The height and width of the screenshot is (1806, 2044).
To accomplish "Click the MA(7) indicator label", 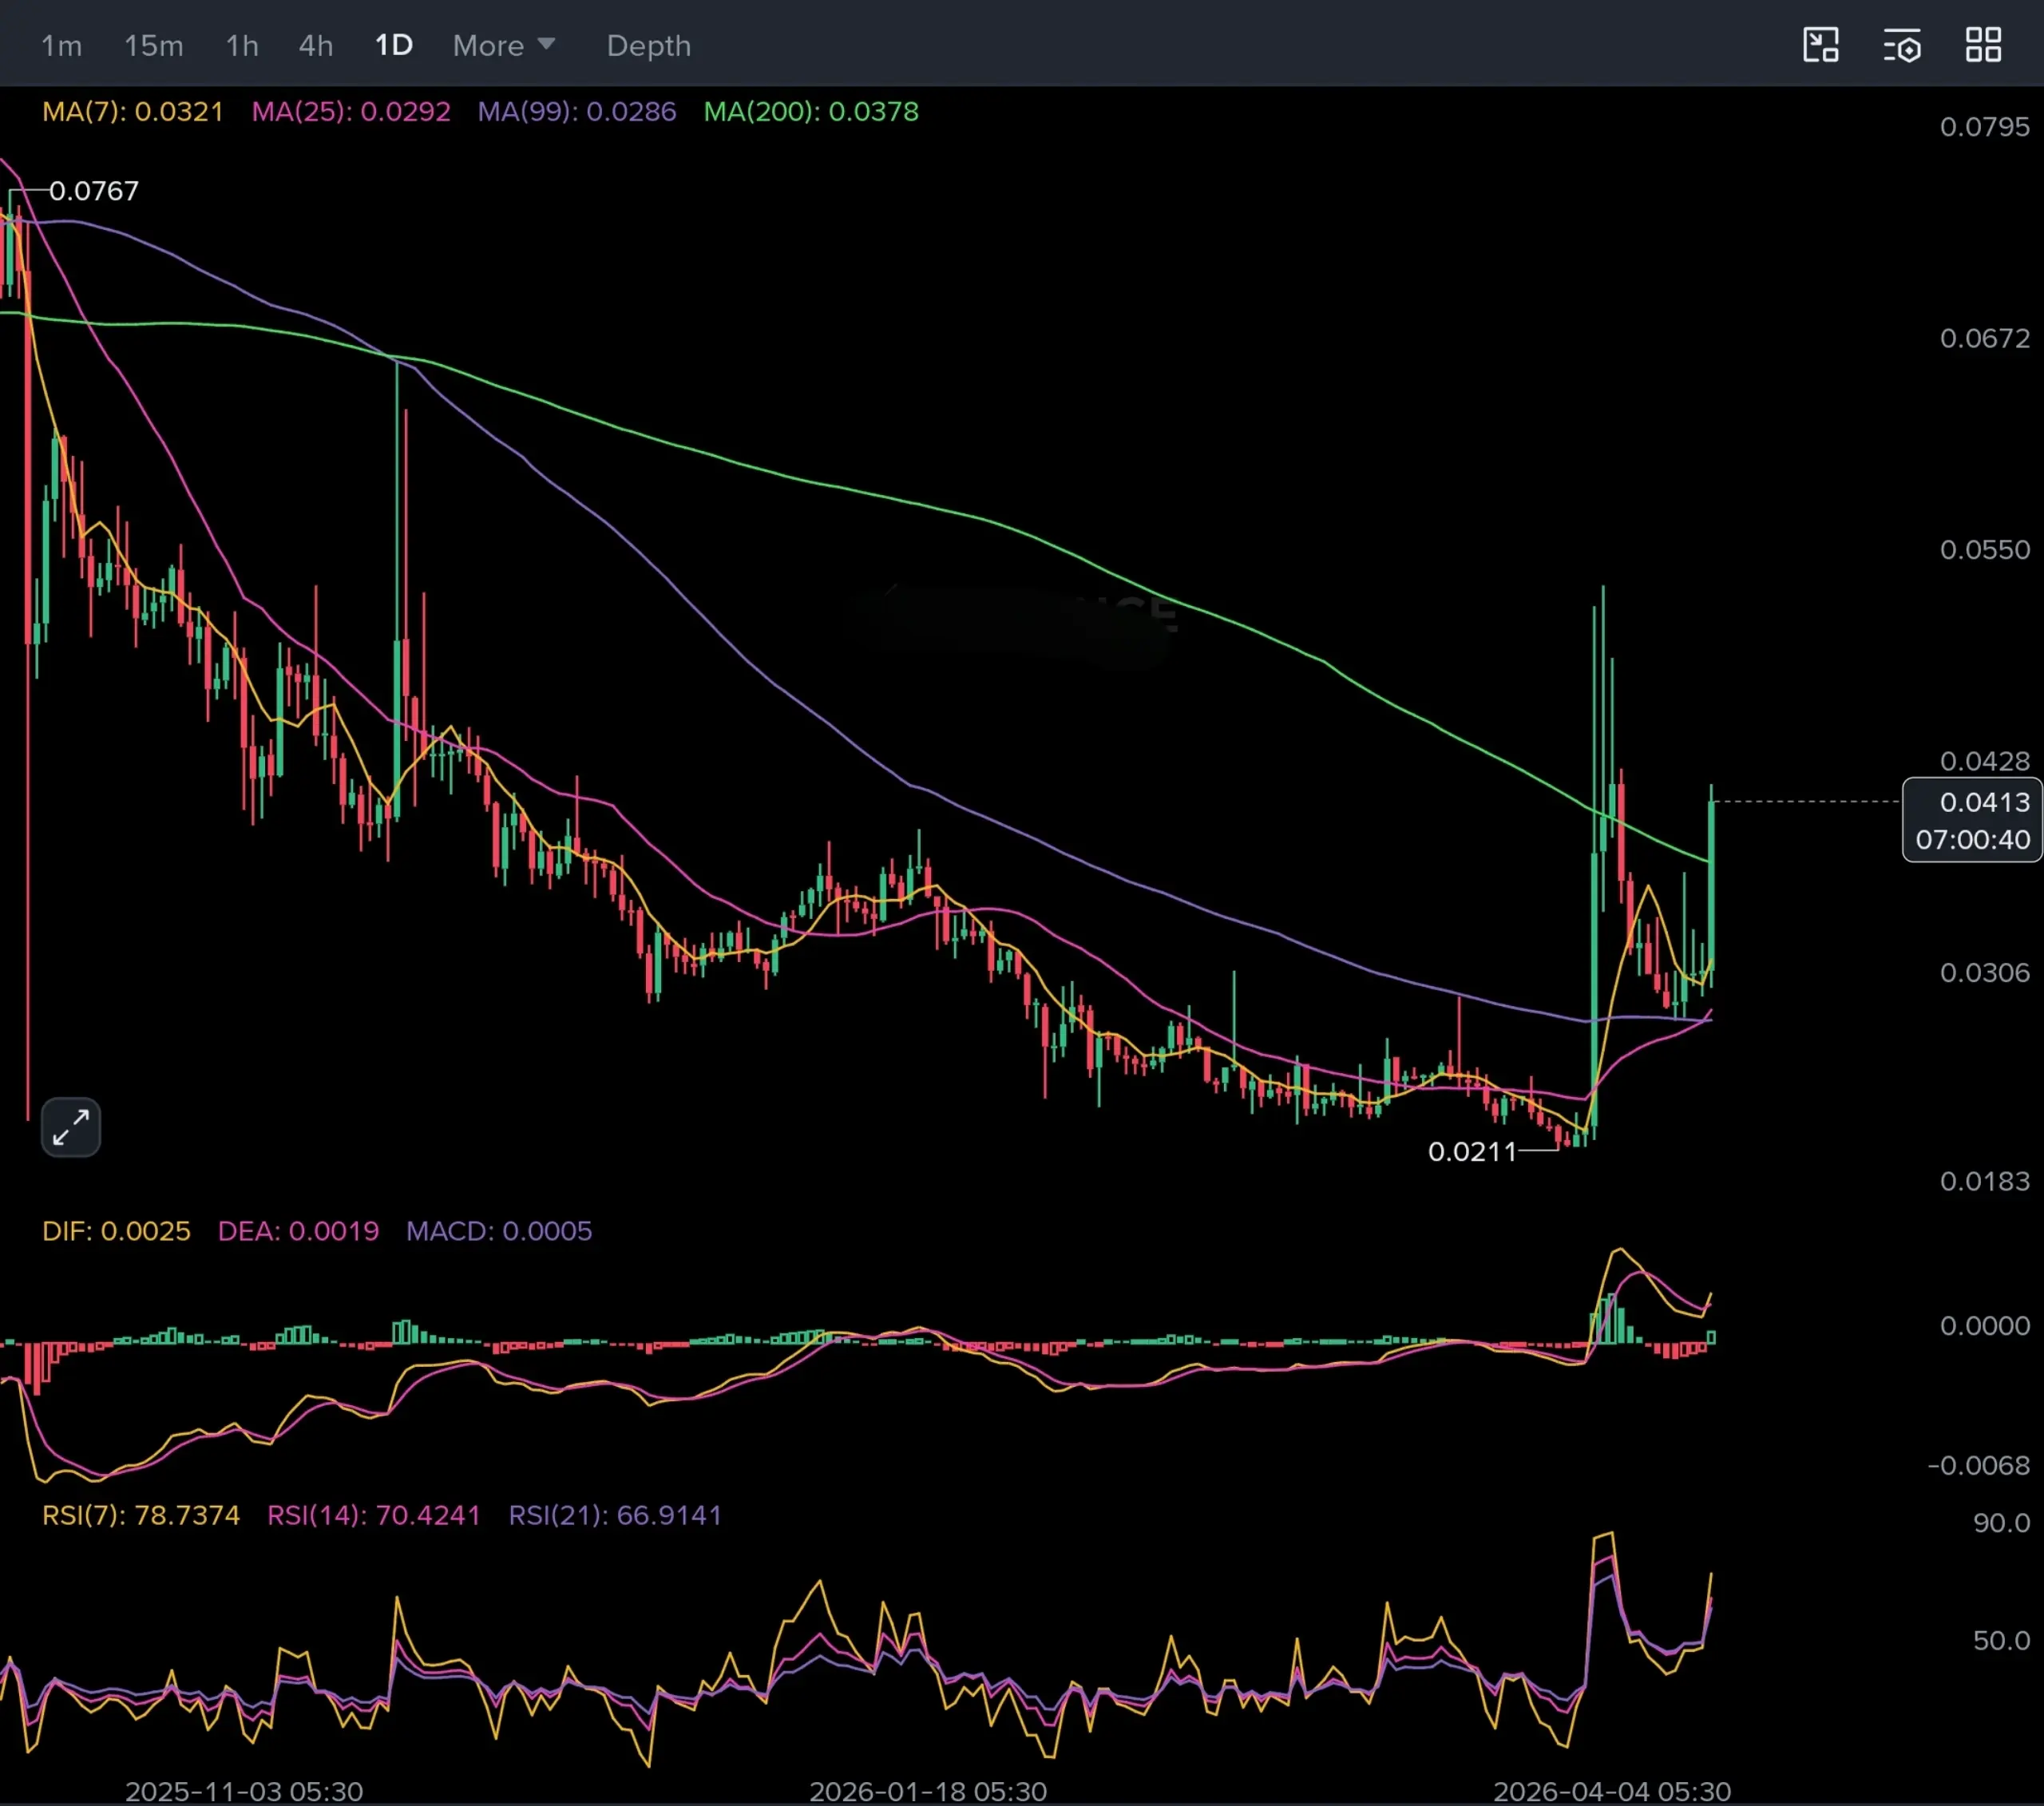I will [x=132, y=111].
